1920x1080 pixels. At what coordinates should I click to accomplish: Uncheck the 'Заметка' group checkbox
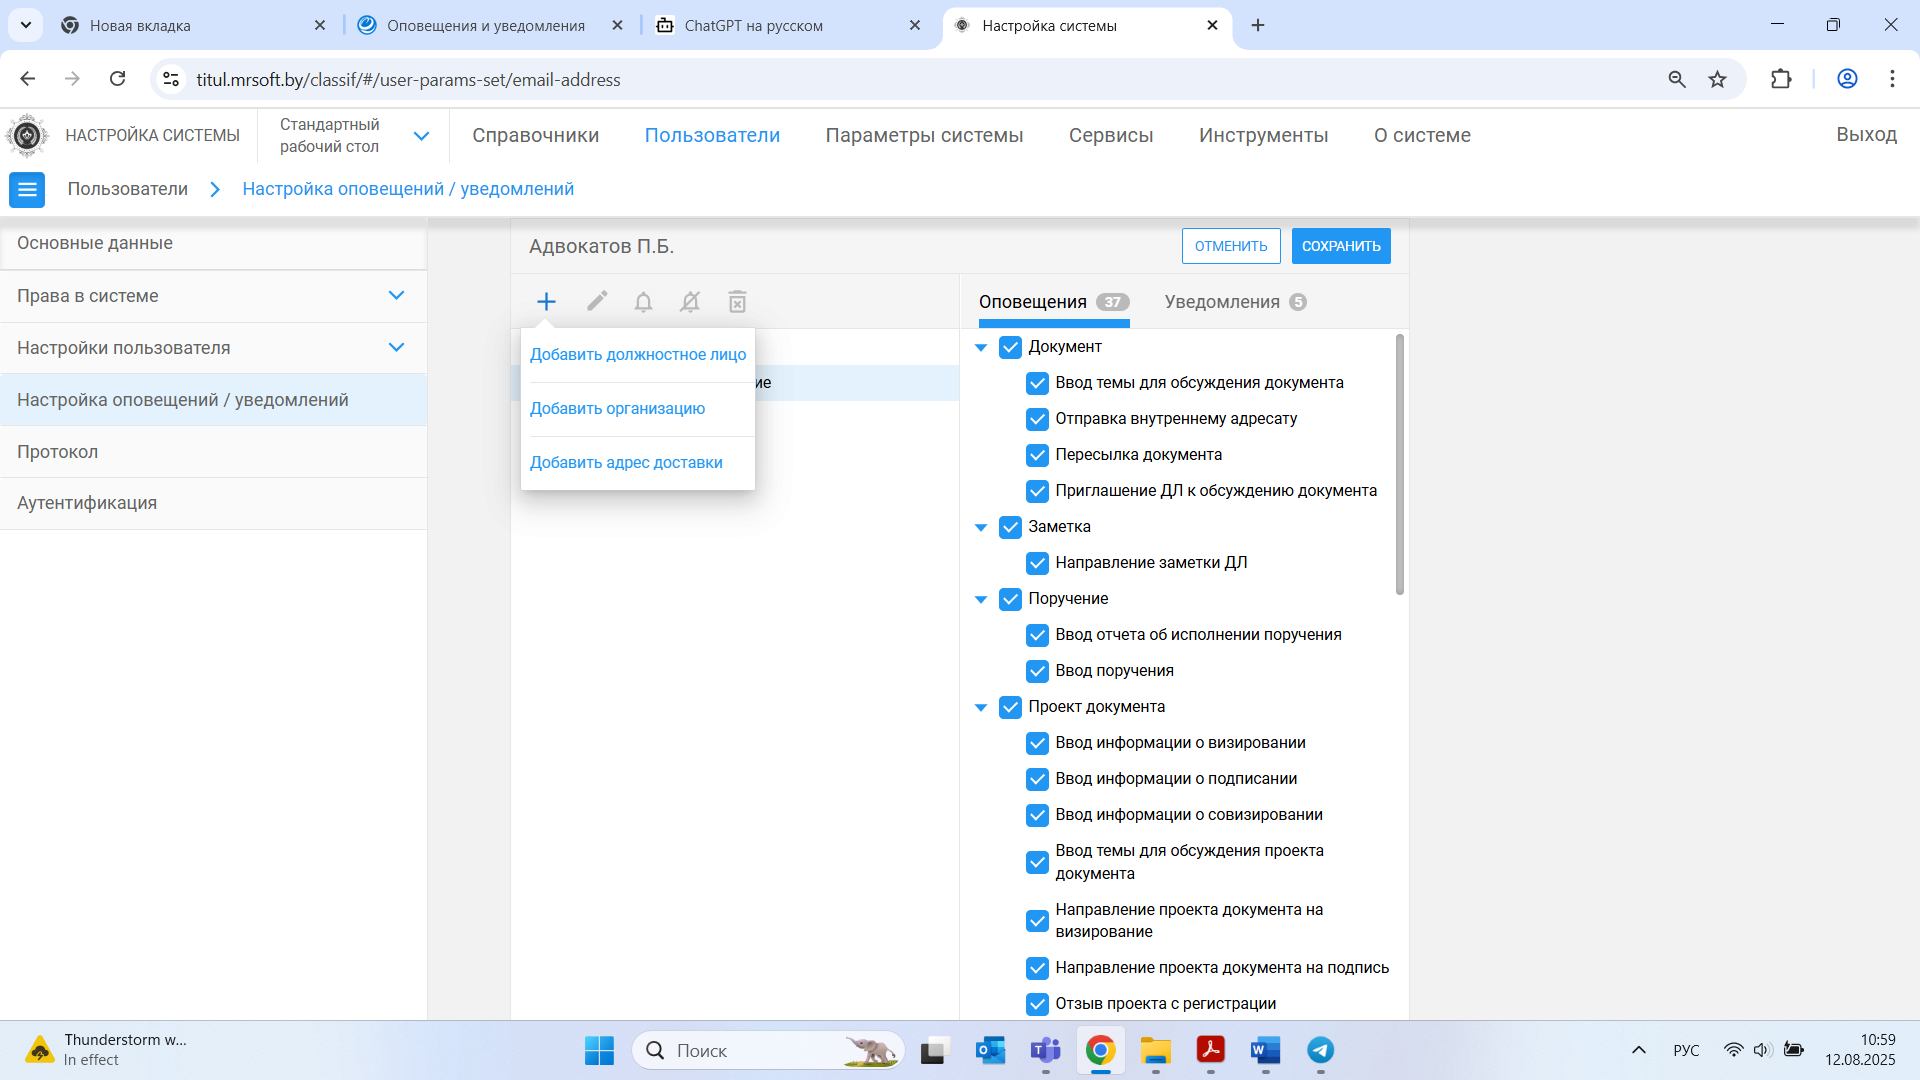pyautogui.click(x=1010, y=527)
